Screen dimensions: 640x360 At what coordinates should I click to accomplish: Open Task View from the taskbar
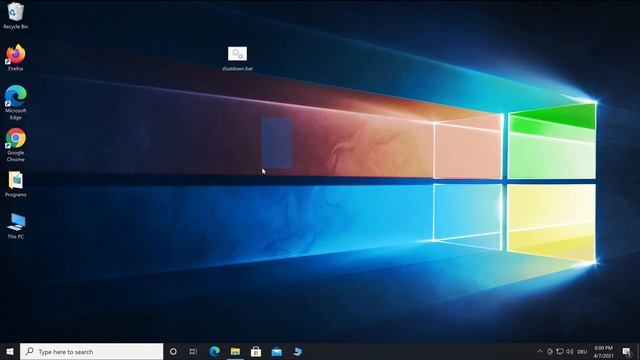(193, 351)
